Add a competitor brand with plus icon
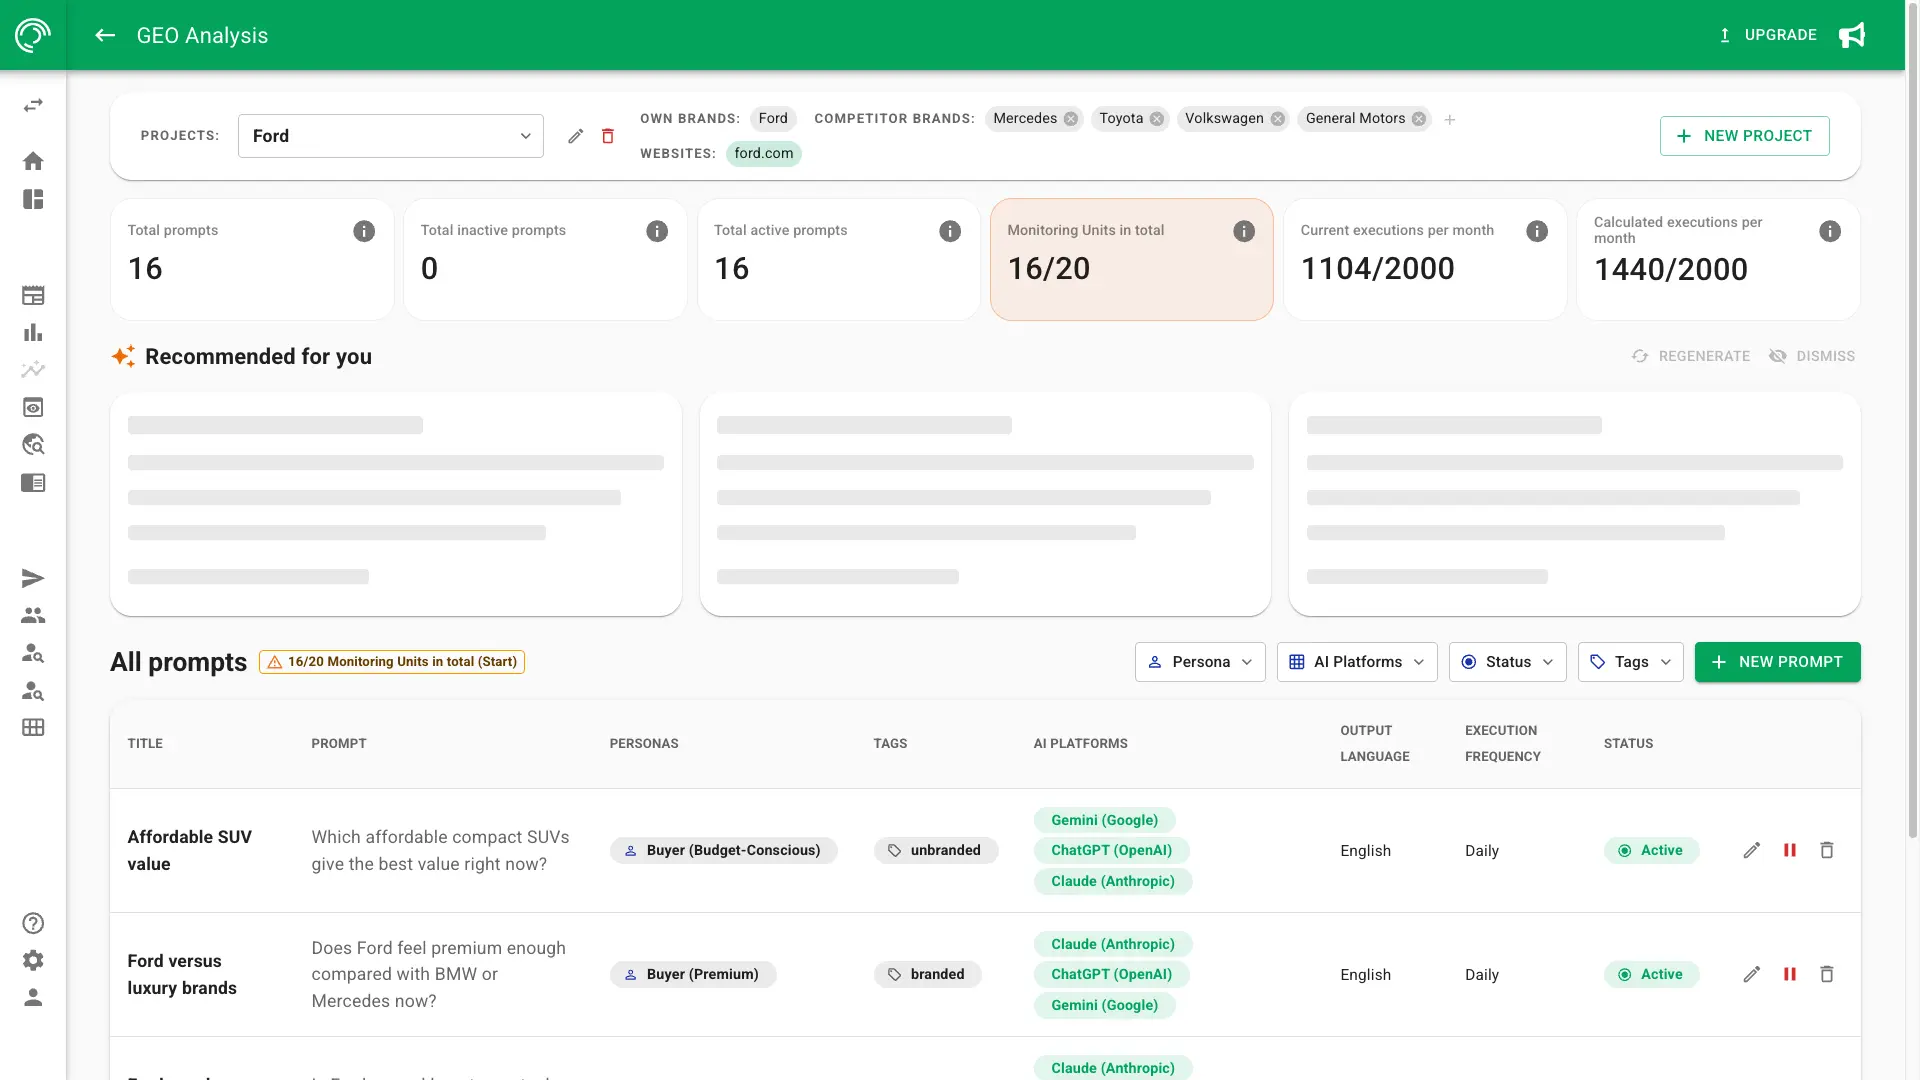1920x1080 pixels. (1450, 119)
